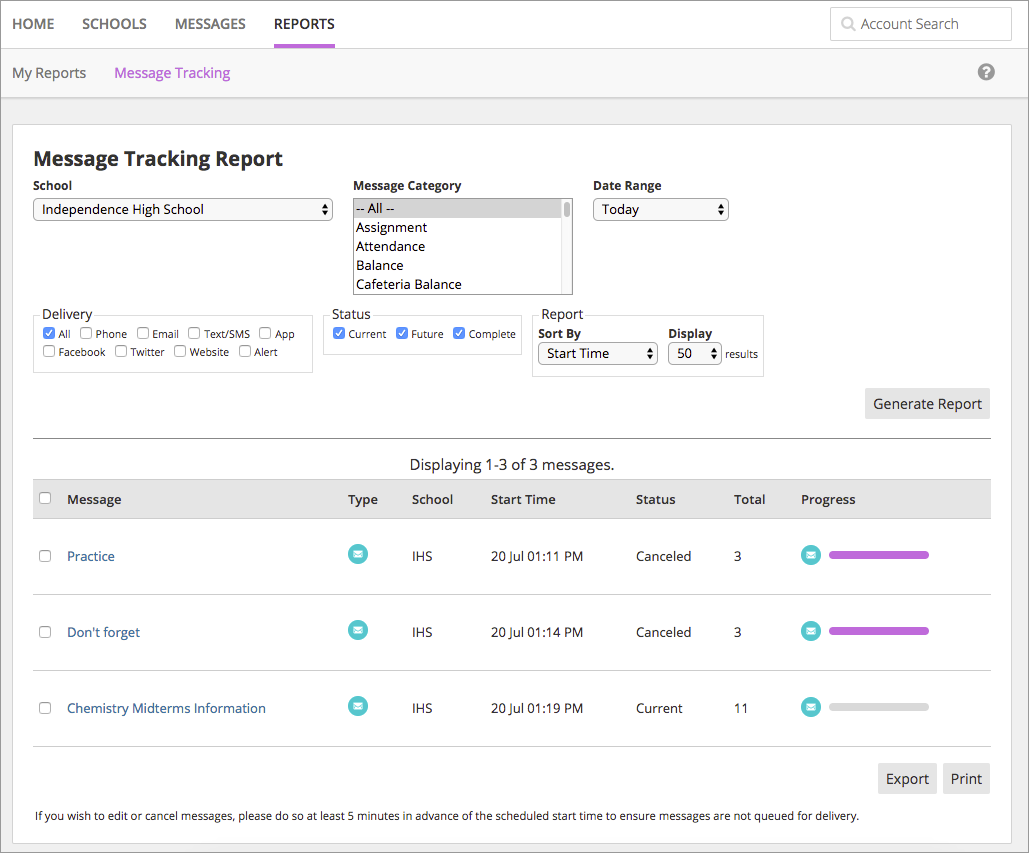This screenshot has width=1029, height=853.
Task: Open the Practice message link
Action: [x=91, y=556]
